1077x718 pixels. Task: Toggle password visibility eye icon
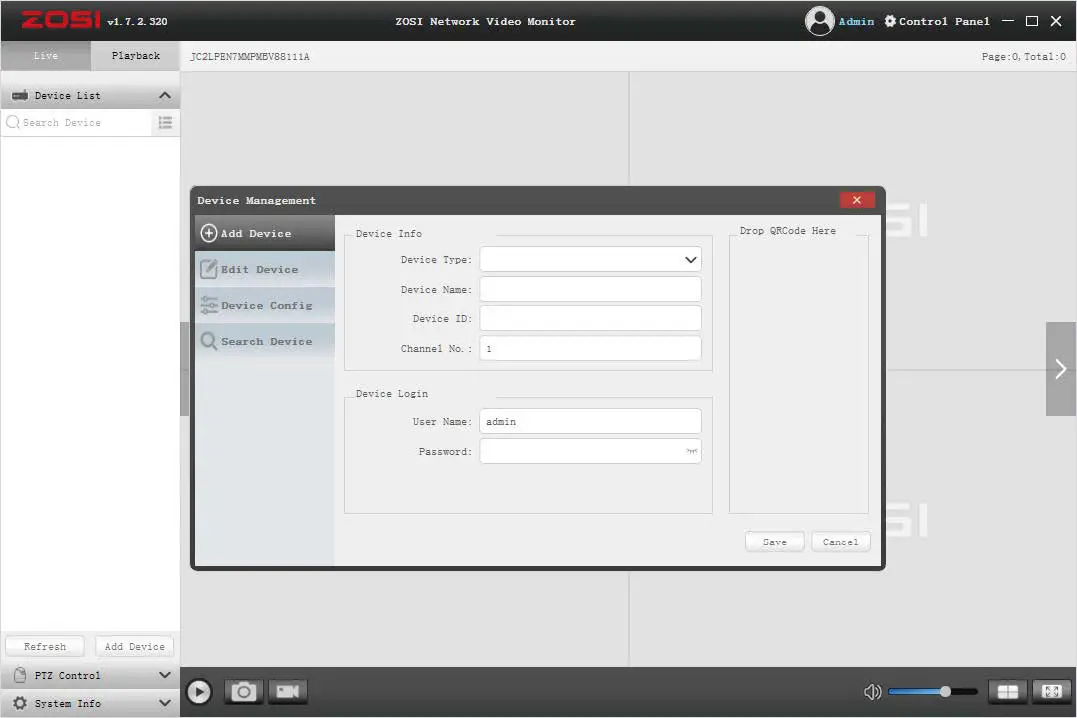(x=691, y=451)
